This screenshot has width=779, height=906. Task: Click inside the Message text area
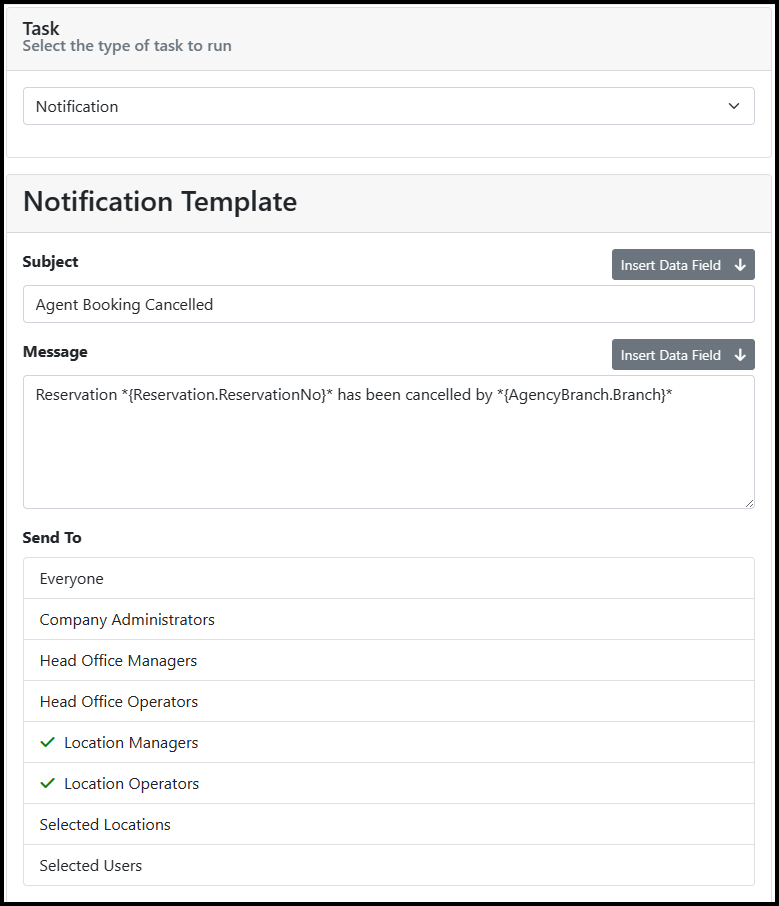click(388, 442)
